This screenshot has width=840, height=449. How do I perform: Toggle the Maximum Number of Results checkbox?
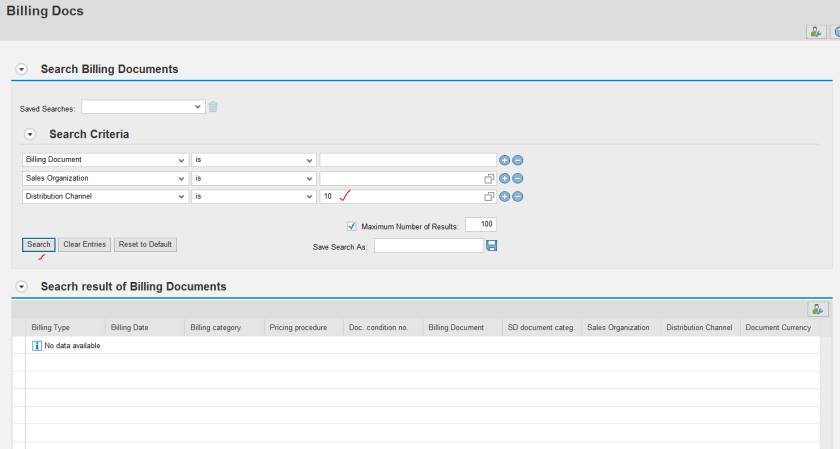[x=351, y=226]
